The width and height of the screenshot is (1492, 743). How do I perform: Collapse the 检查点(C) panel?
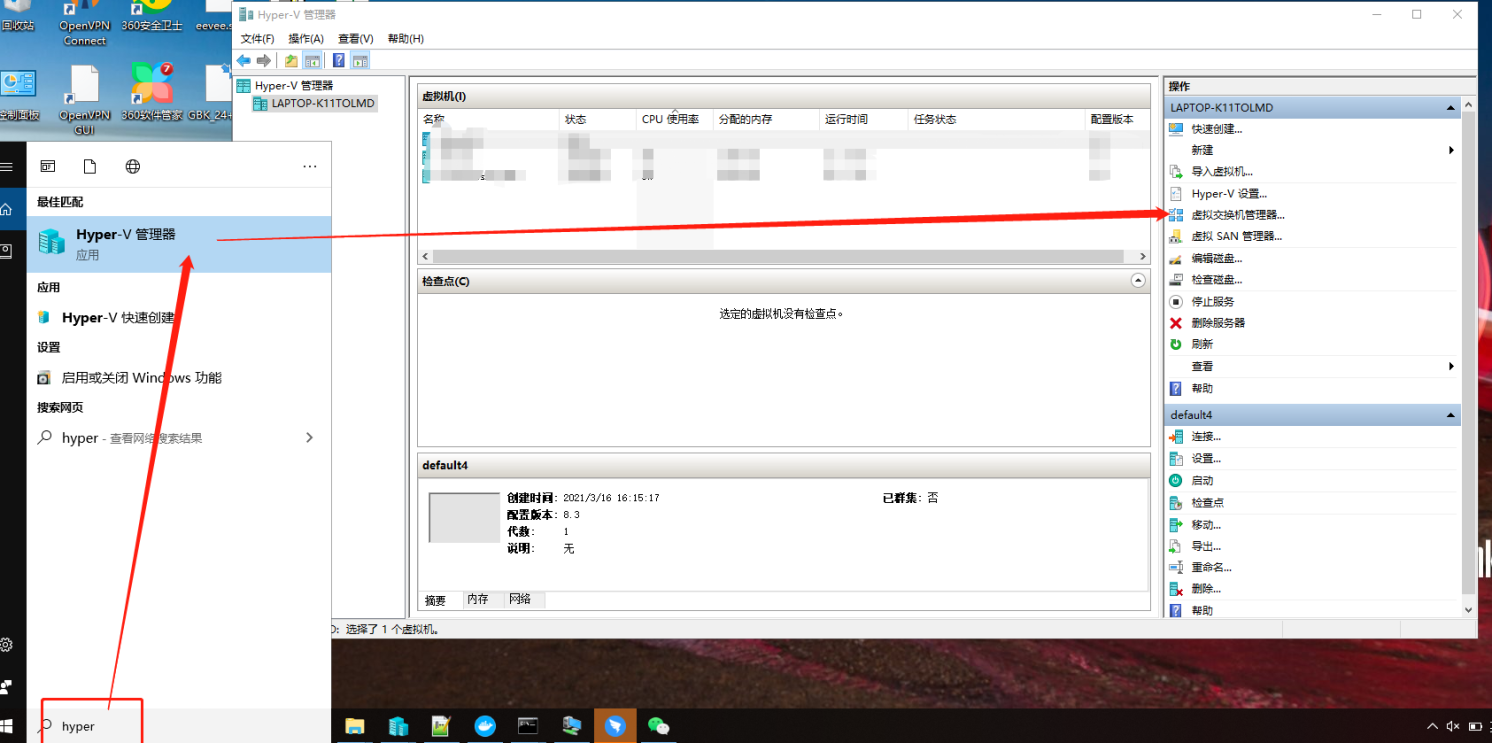(1138, 281)
